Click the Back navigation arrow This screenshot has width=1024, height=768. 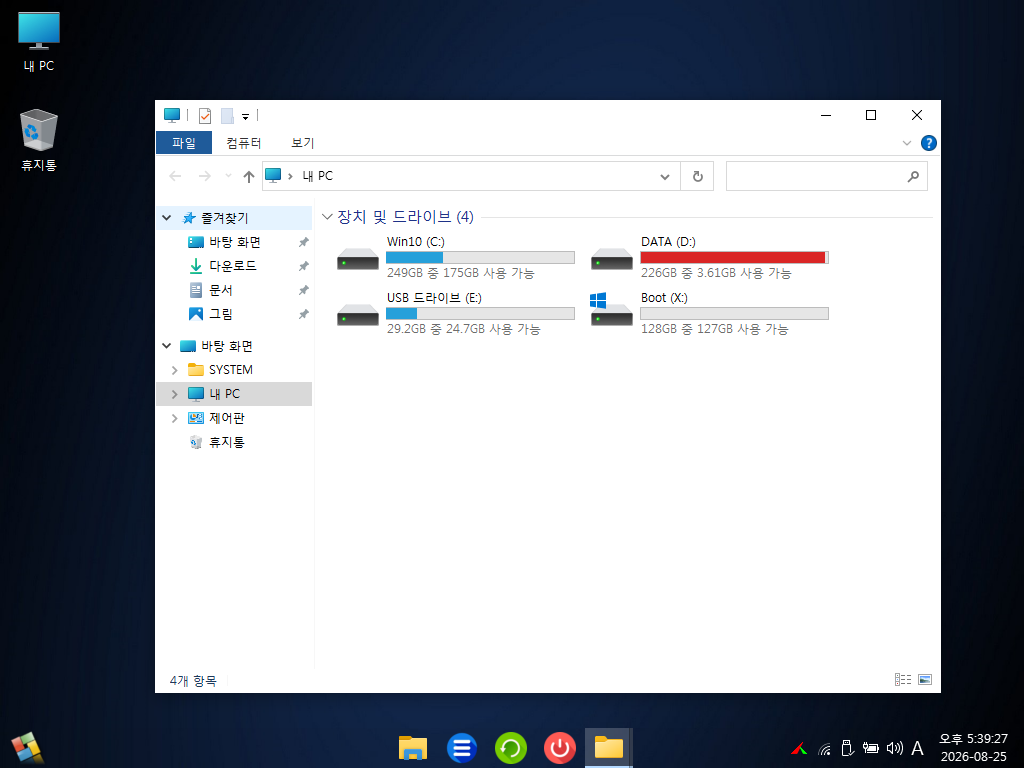click(x=175, y=176)
